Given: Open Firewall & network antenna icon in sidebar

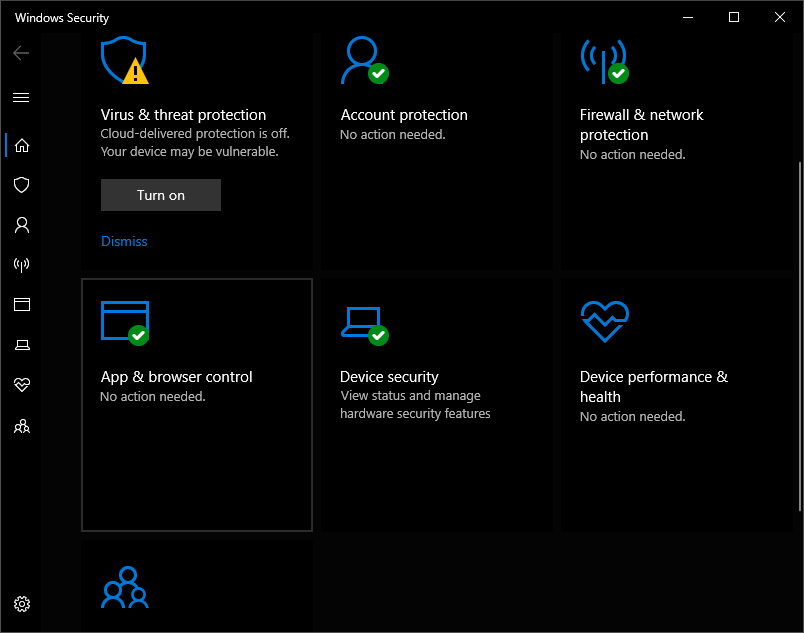Looking at the screenshot, I should click(21, 265).
